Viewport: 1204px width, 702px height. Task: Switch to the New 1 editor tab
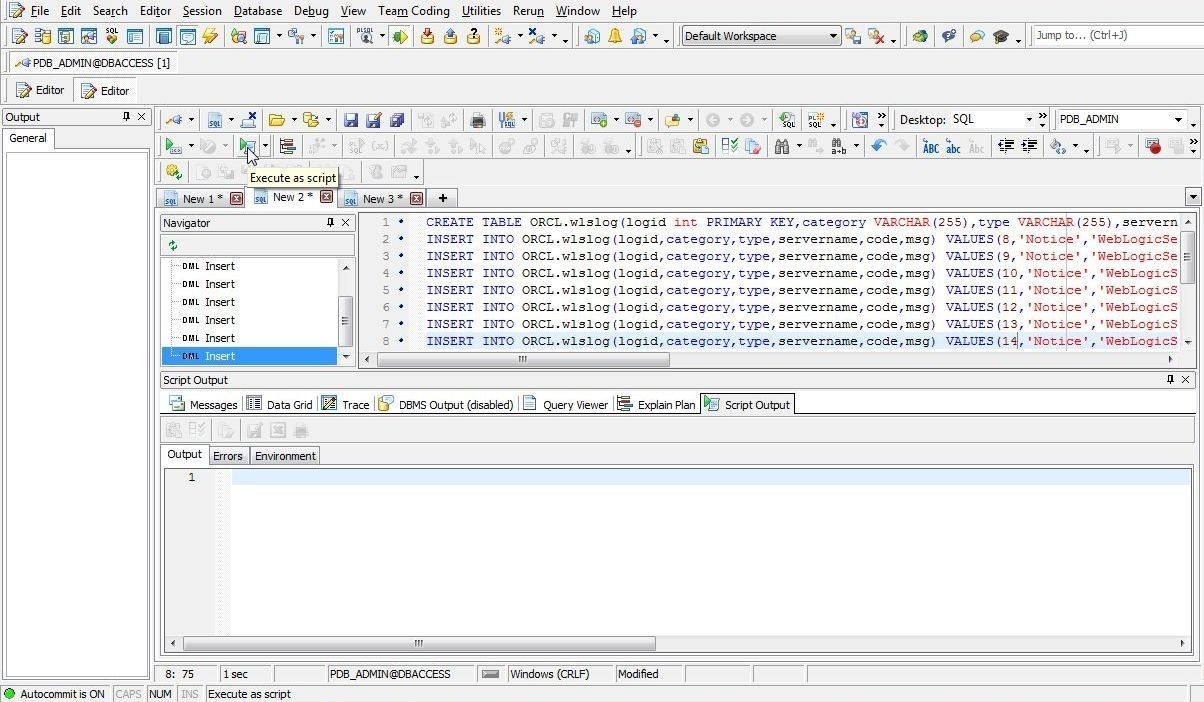point(203,198)
